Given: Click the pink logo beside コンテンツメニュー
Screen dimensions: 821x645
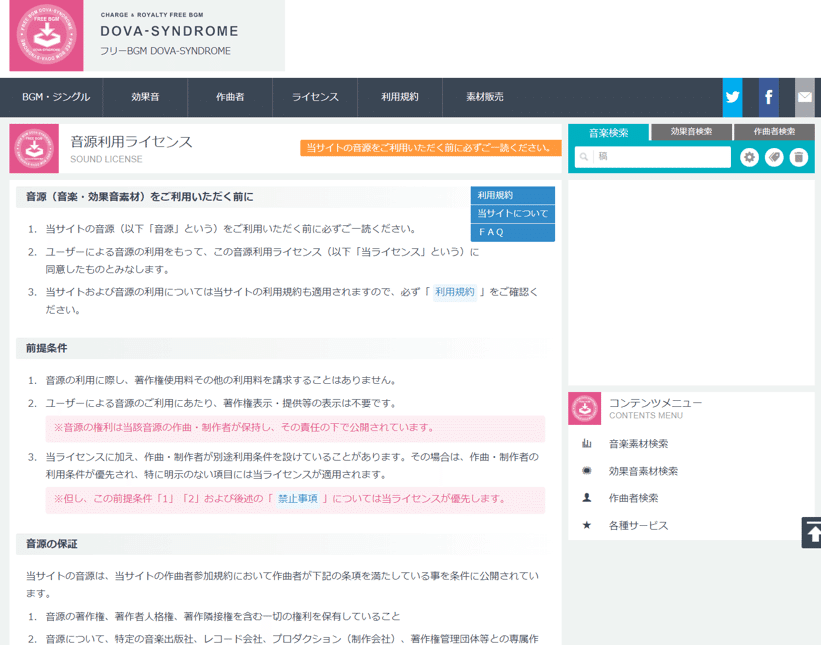Looking at the screenshot, I should (x=584, y=408).
